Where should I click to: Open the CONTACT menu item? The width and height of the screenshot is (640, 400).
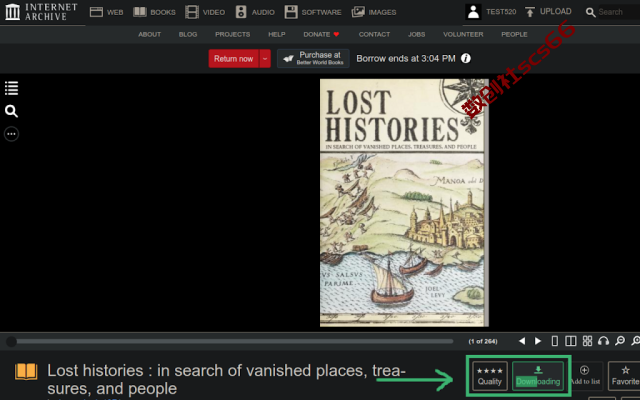374,34
